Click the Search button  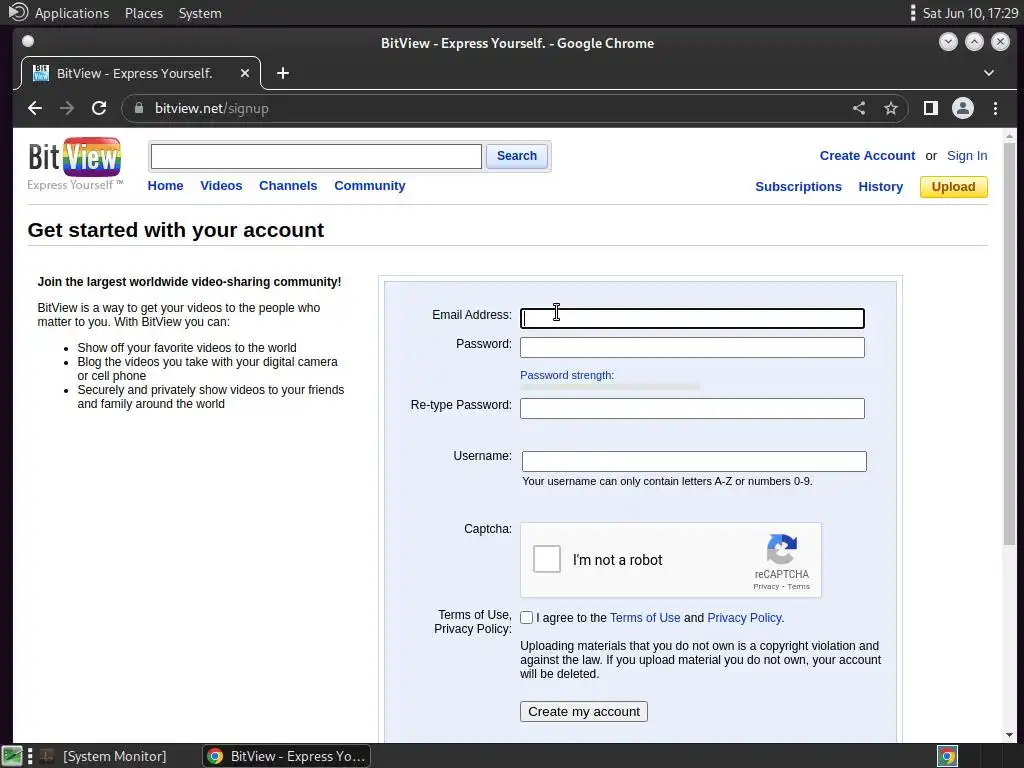[x=517, y=156]
